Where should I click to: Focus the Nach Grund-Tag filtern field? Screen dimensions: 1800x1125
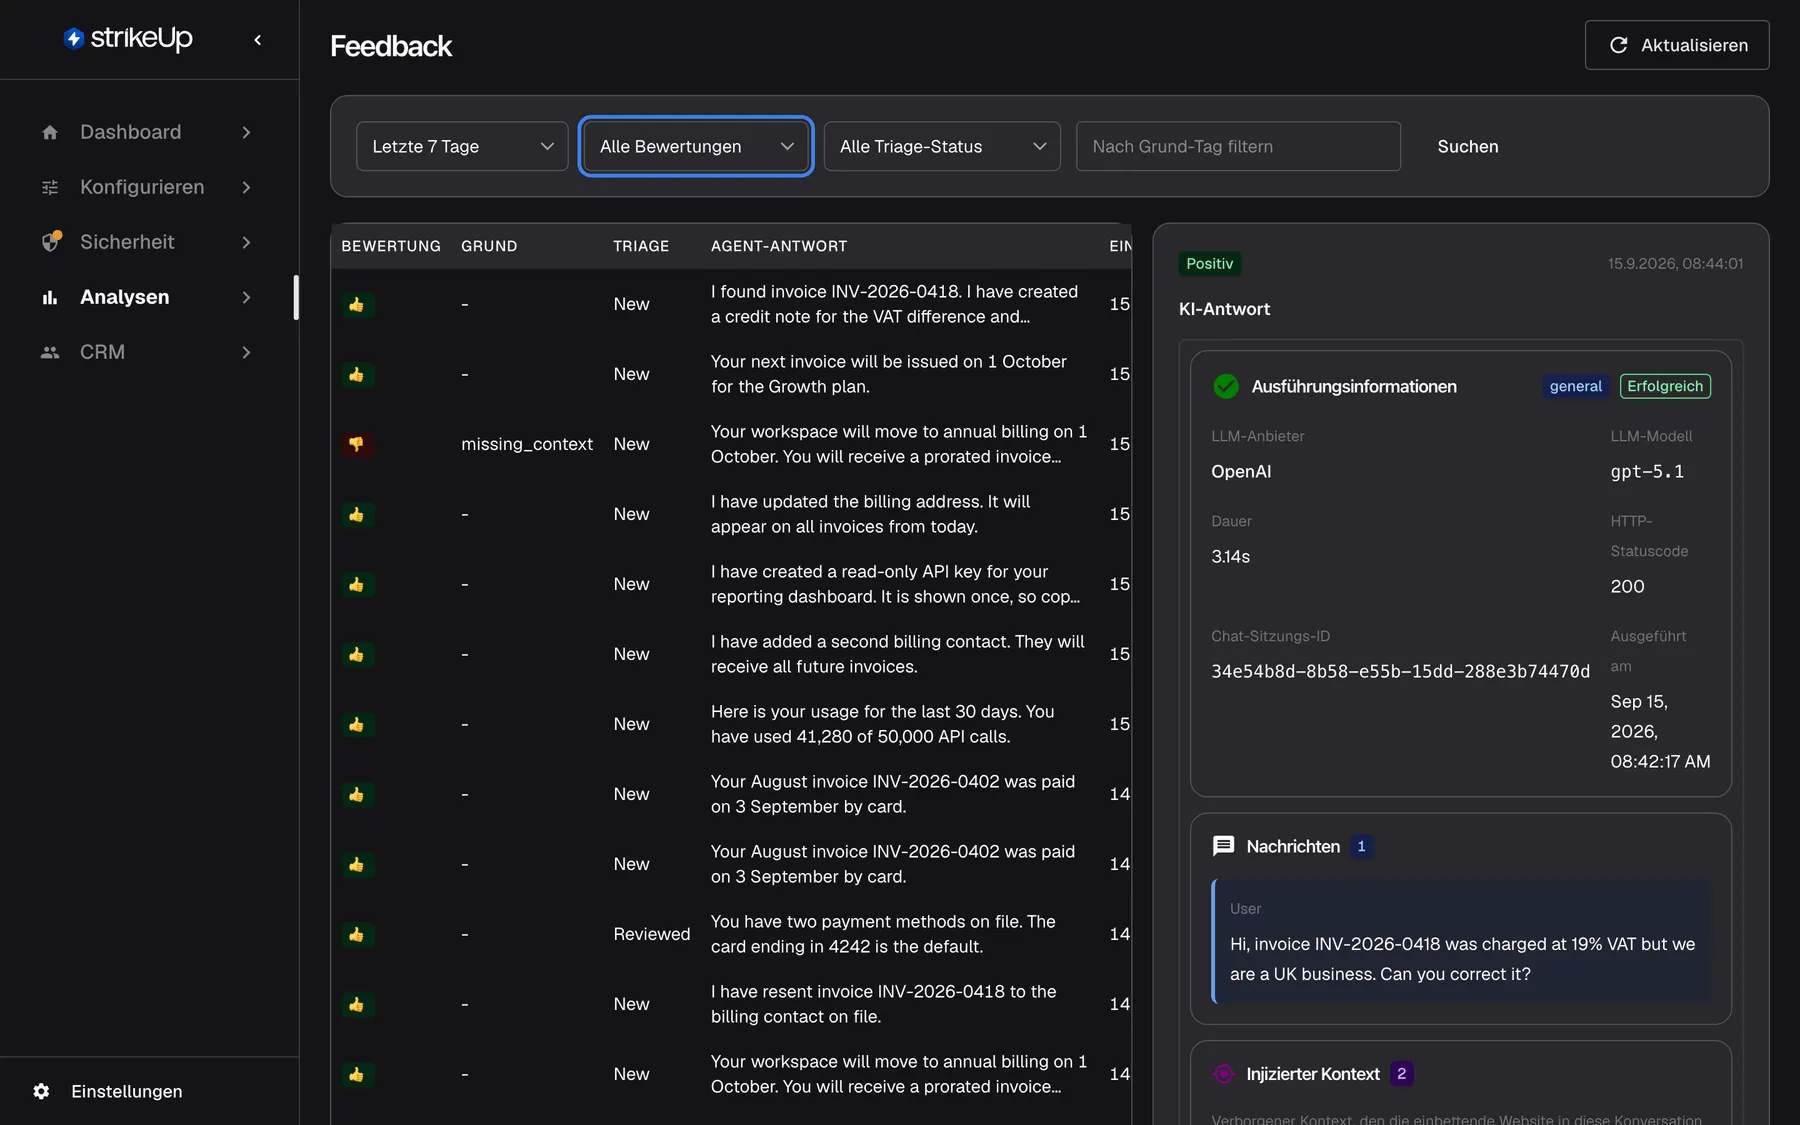coord(1238,146)
